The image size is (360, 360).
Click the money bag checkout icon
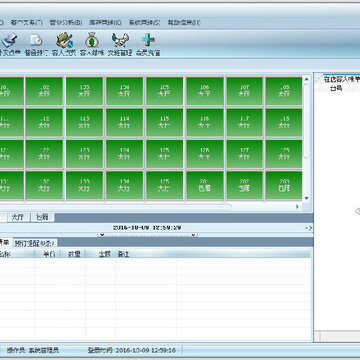coord(92,44)
